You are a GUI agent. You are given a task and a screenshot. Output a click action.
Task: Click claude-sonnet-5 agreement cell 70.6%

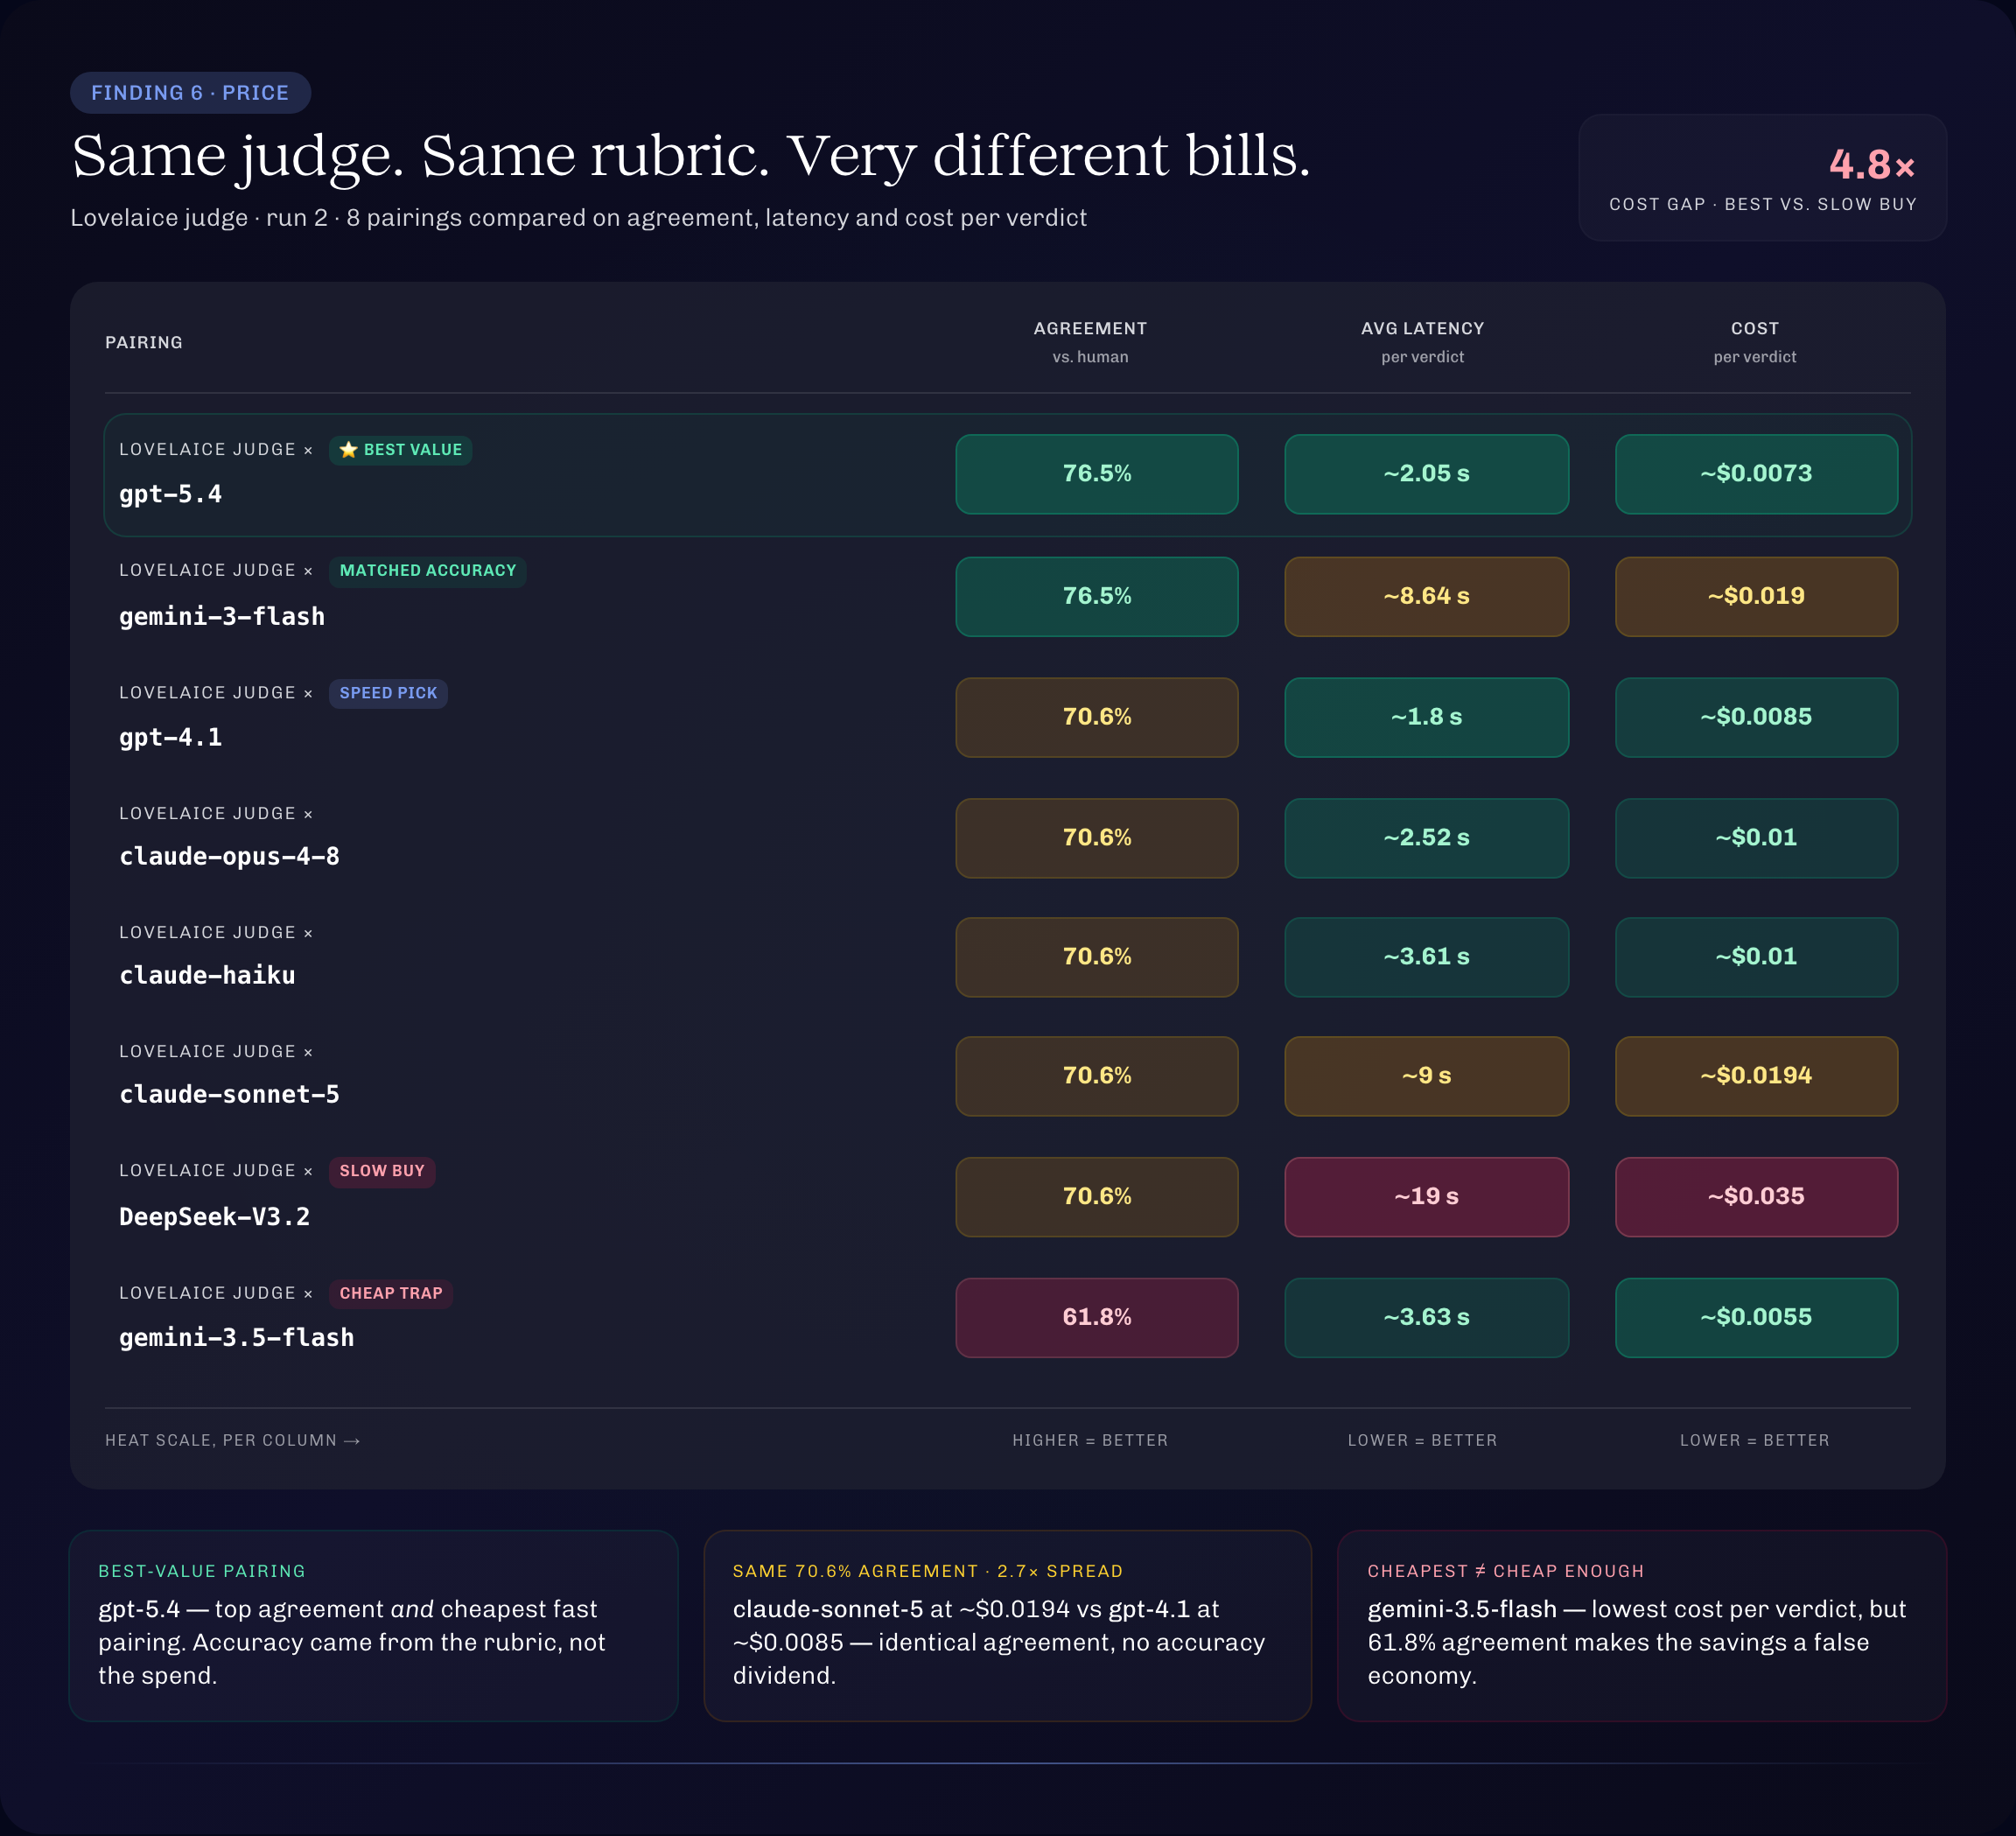pyautogui.click(x=1097, y=1076)
